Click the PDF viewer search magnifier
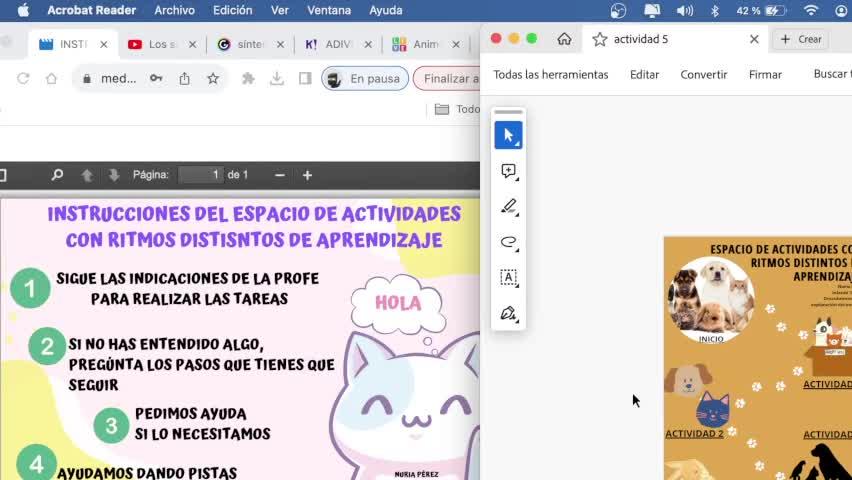The image size is (852, 480). pos(57,175)
